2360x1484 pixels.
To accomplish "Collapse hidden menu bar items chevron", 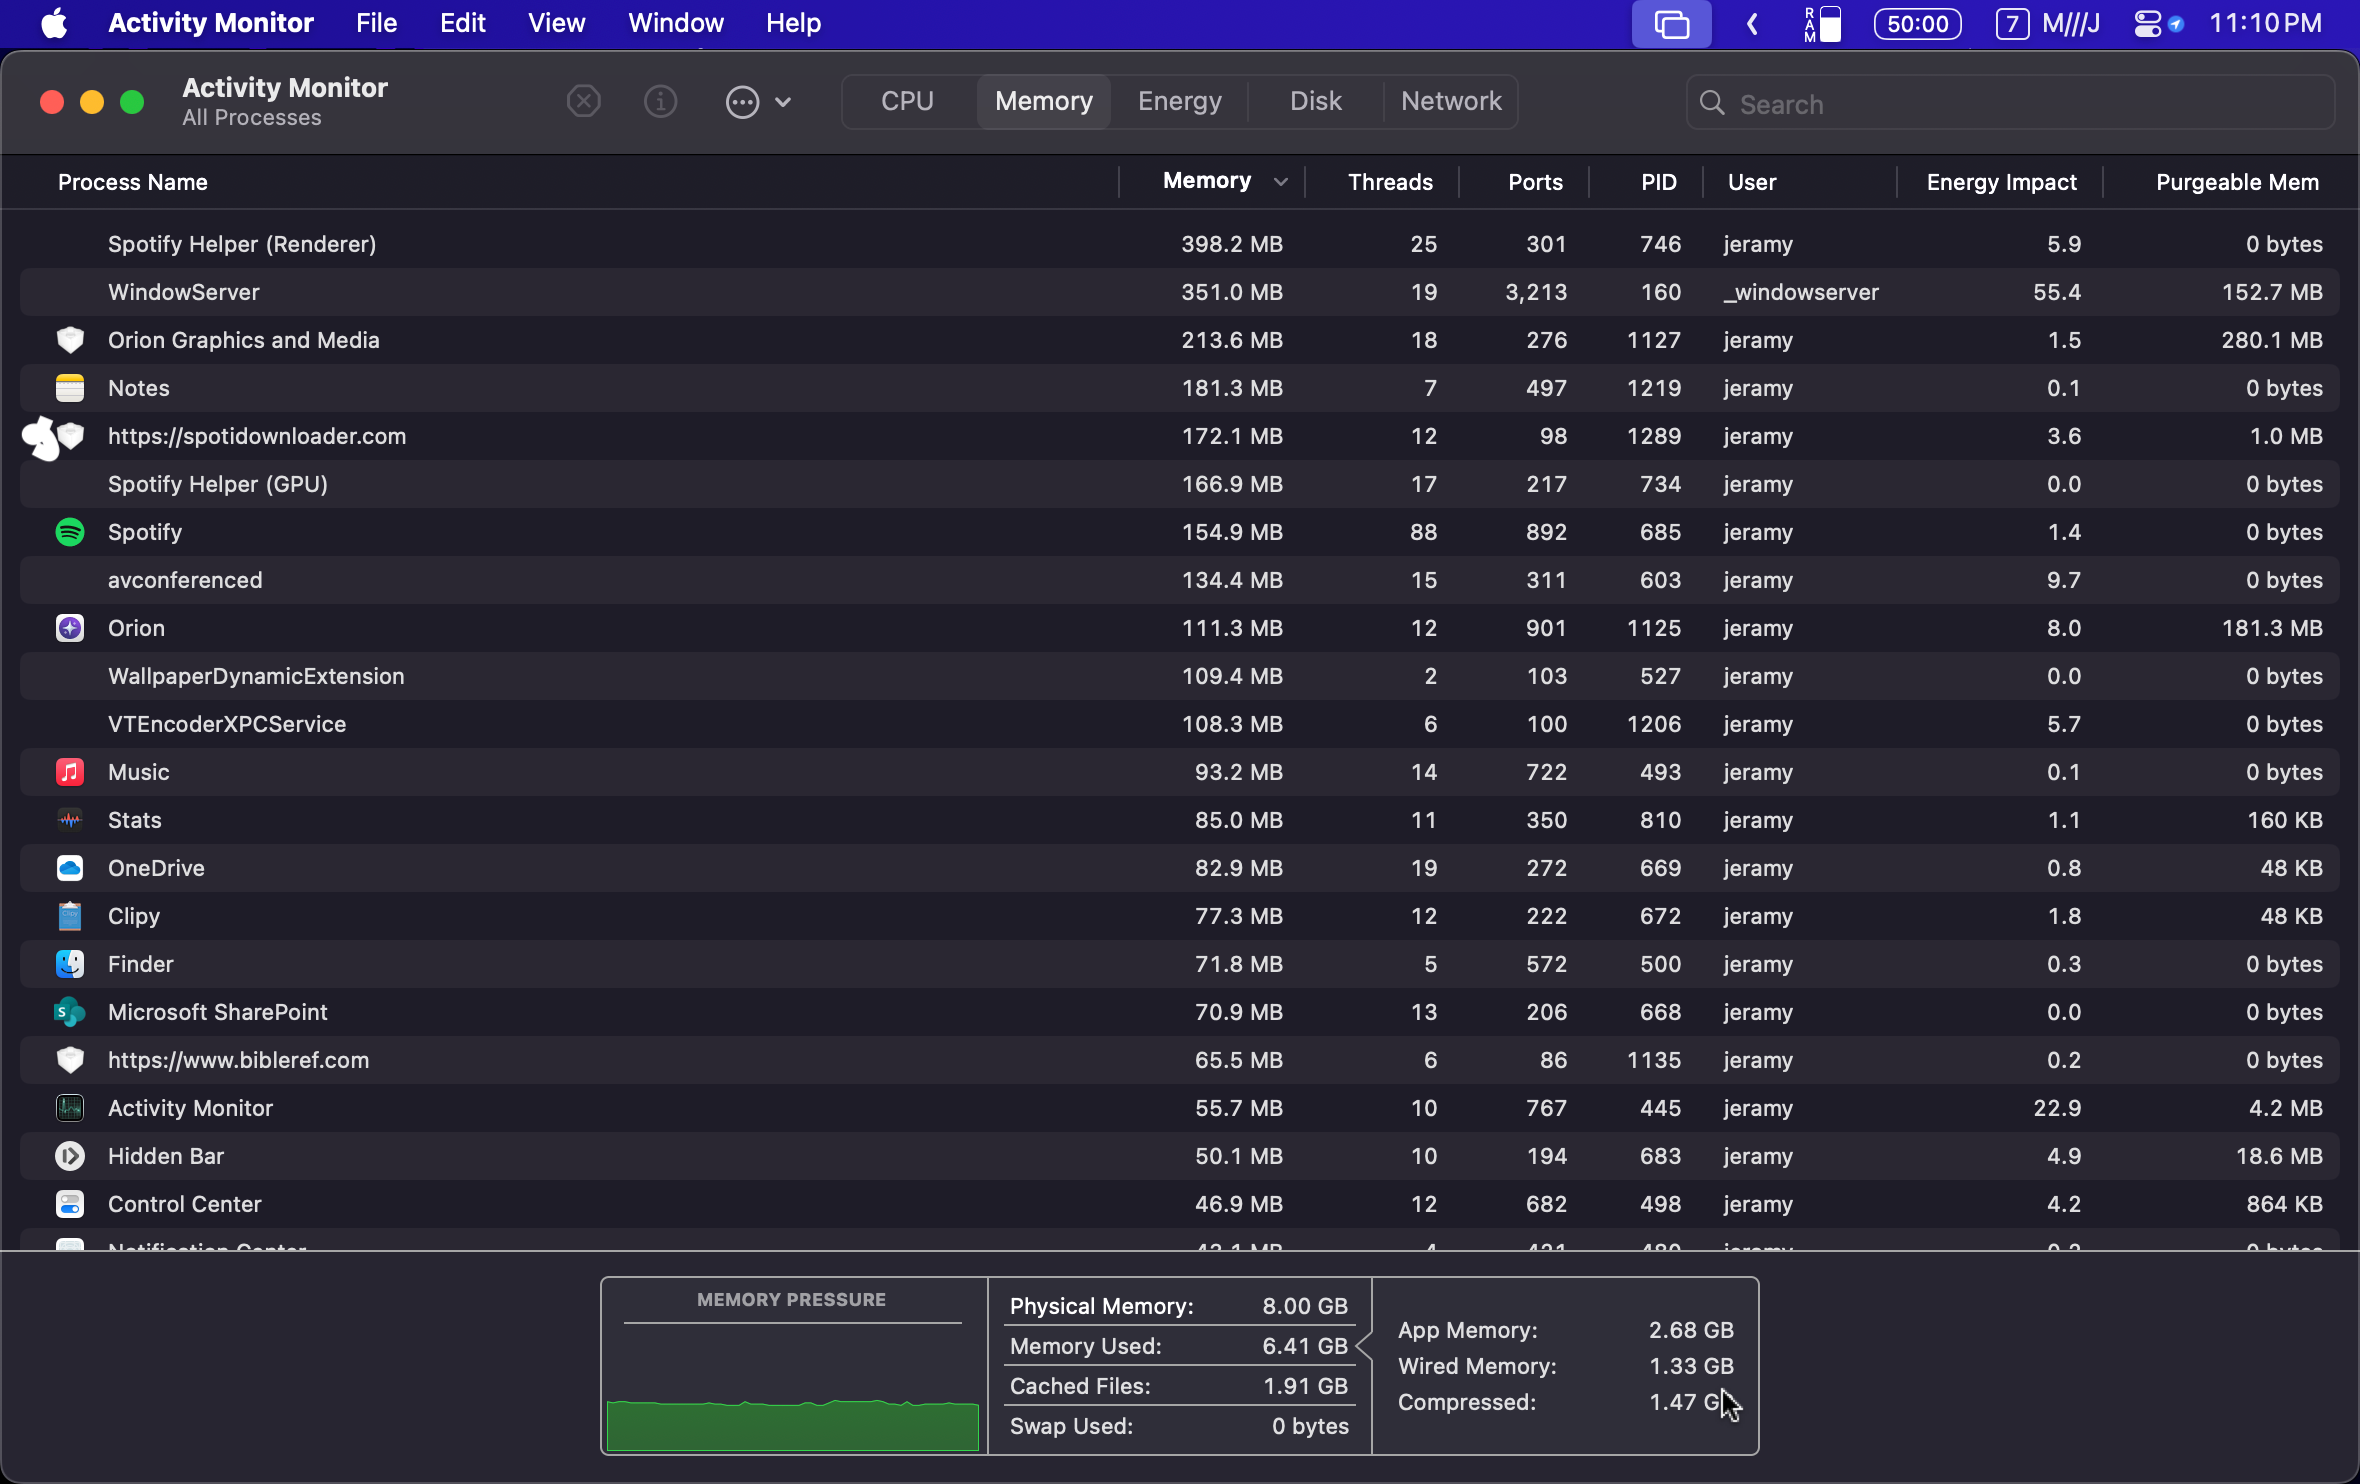I will tap(1752, 24).
